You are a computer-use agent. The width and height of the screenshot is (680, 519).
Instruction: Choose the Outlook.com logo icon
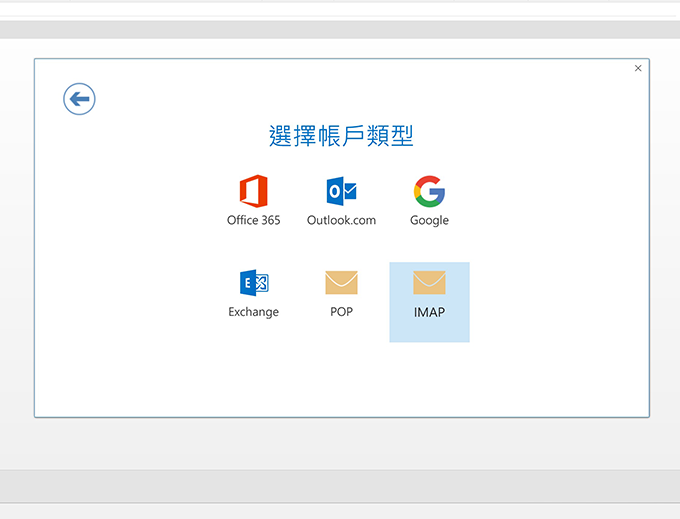341,191
